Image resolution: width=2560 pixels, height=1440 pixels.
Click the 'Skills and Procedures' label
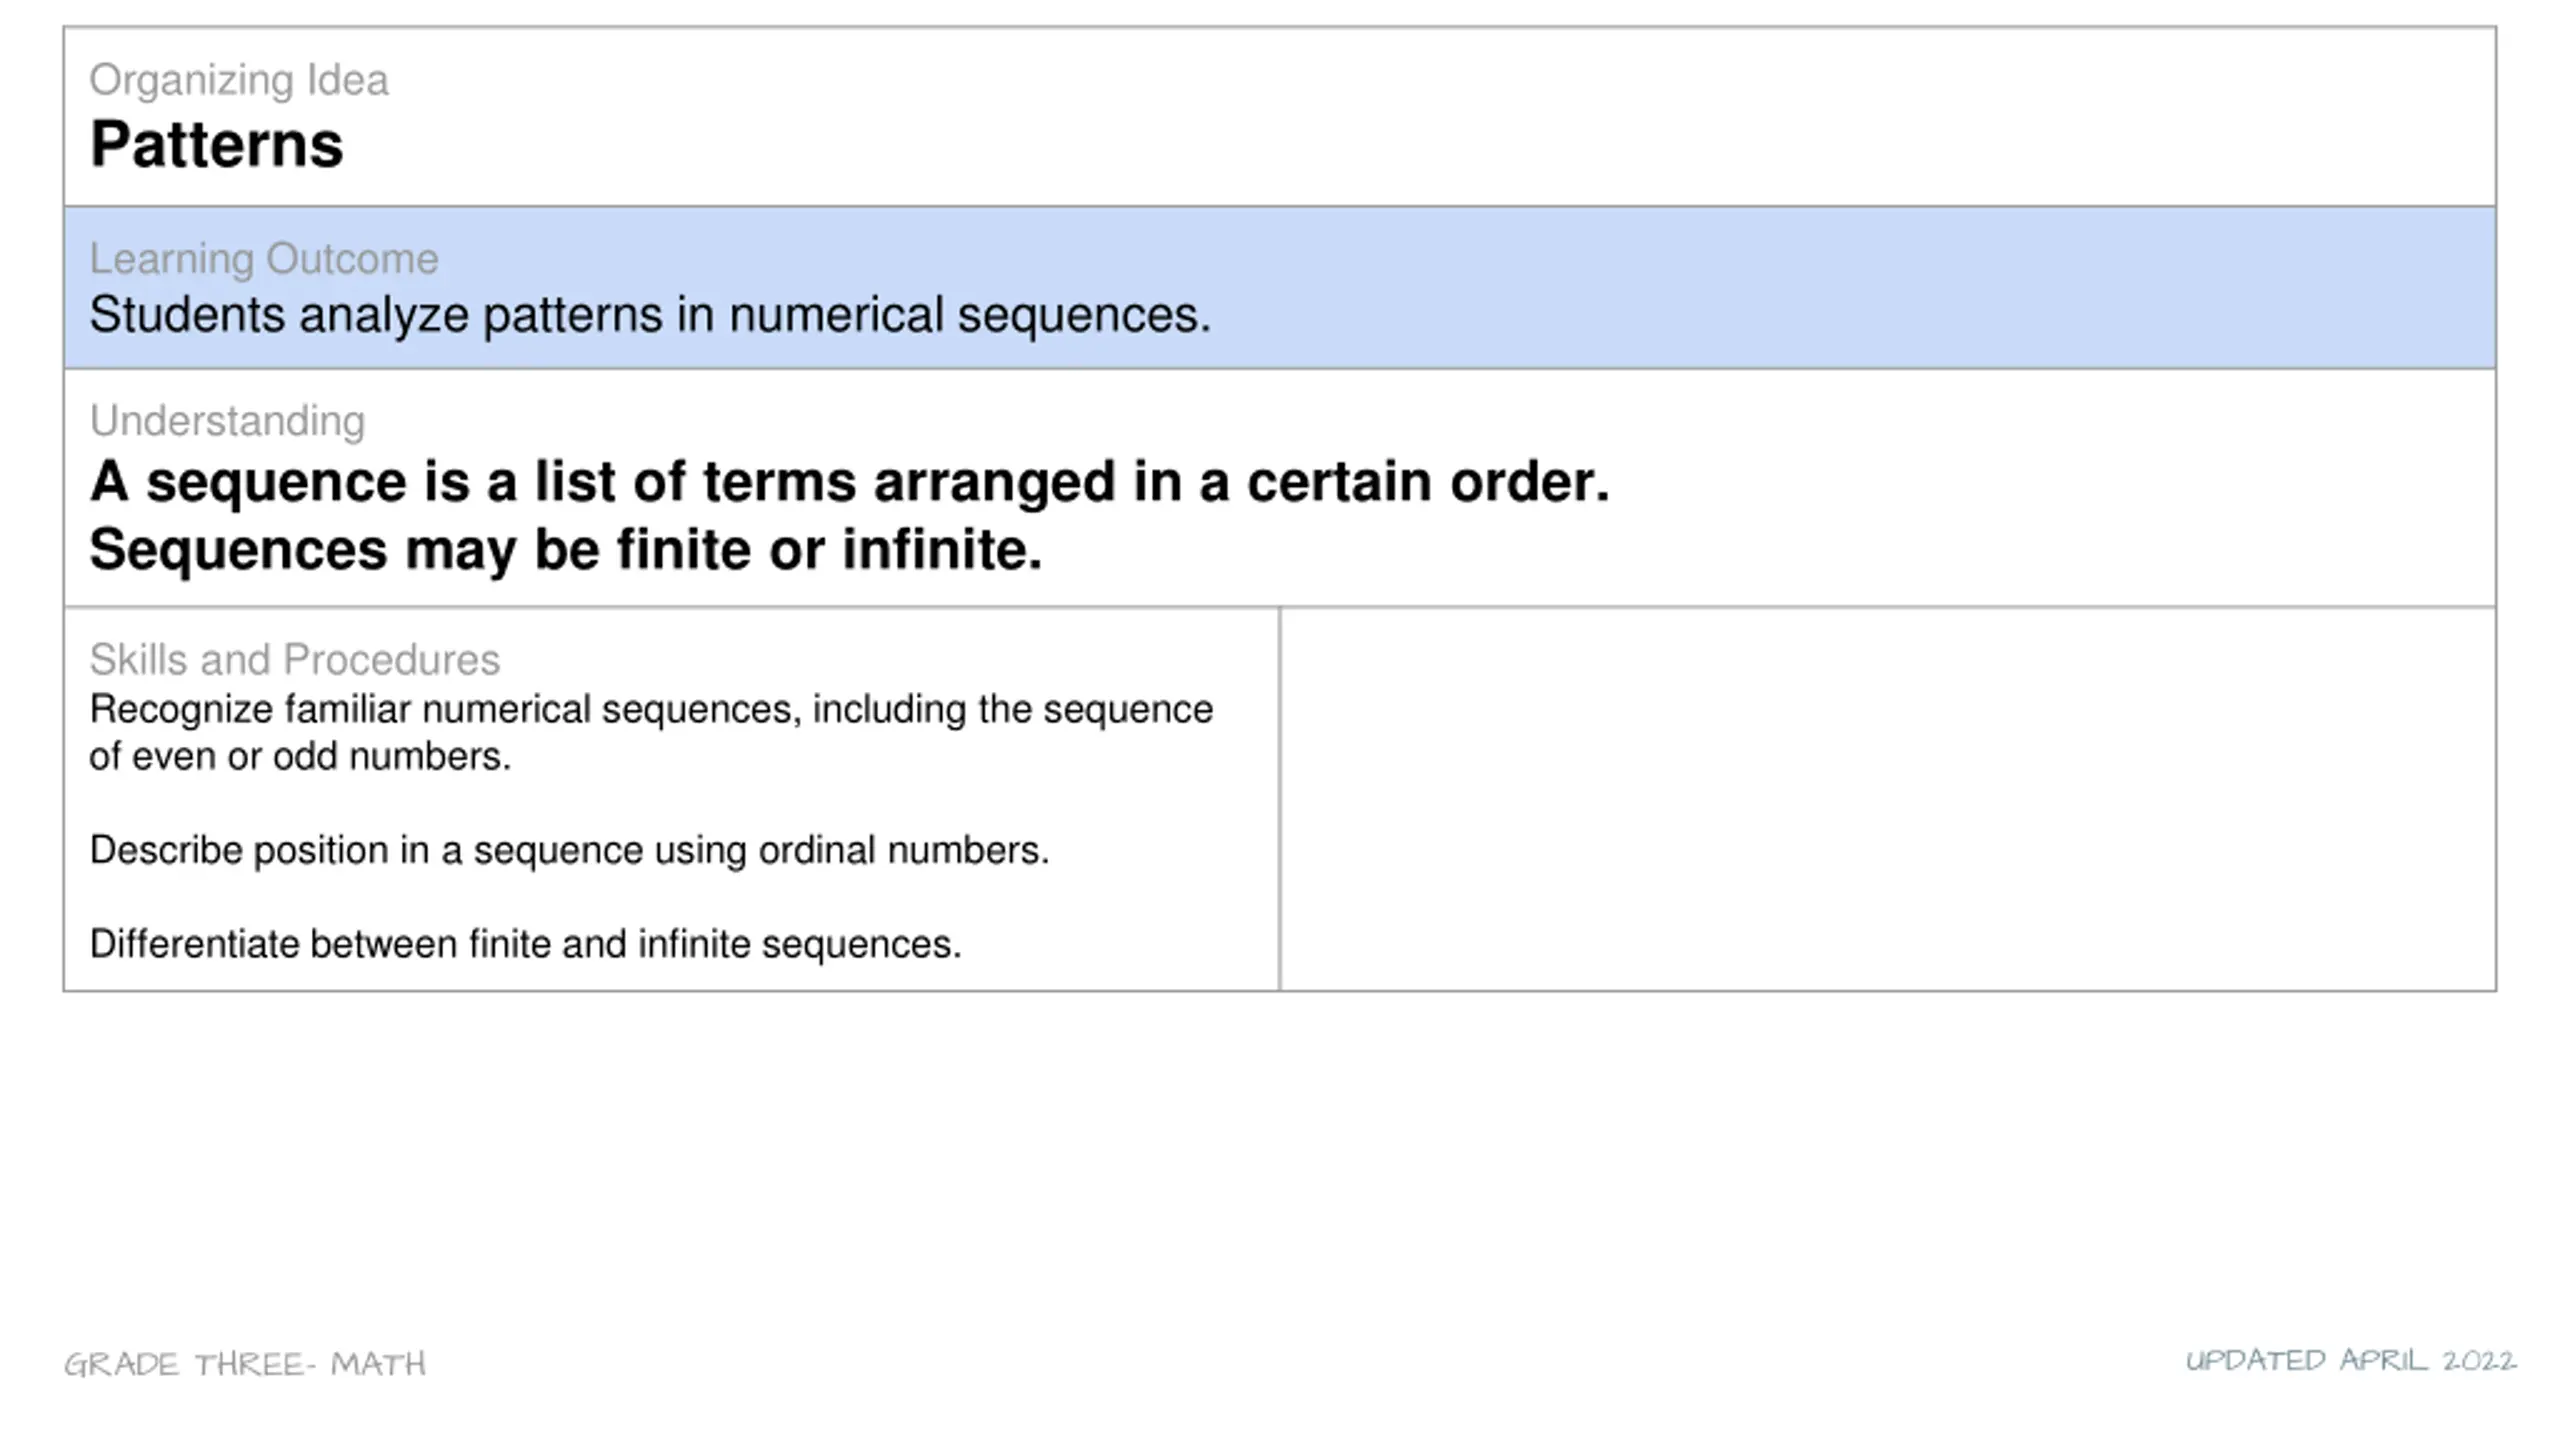coord(295,660)
